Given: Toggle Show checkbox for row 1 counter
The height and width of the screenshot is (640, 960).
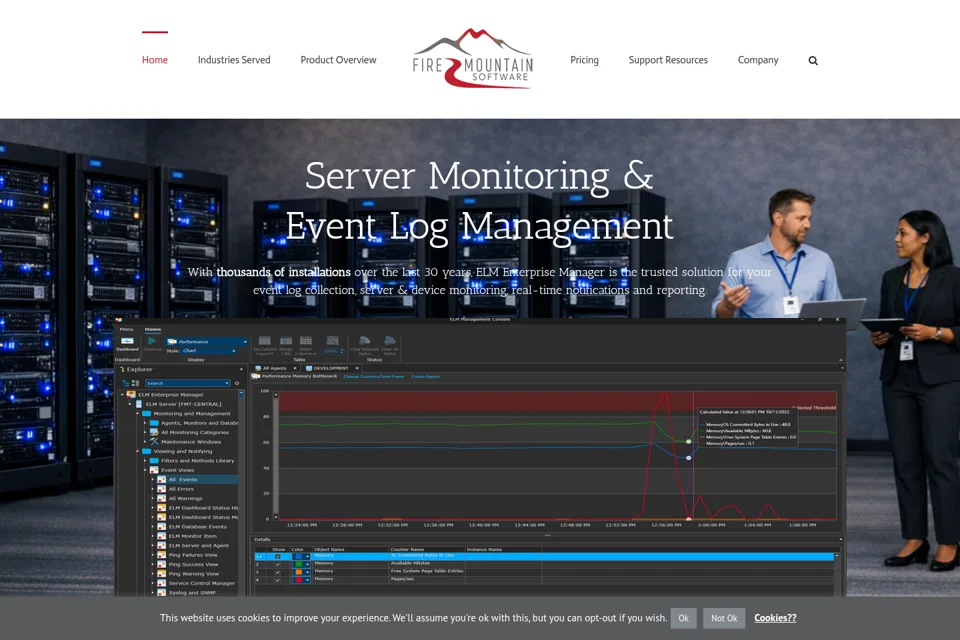Looking at the screenshot, I should [277, 557].
